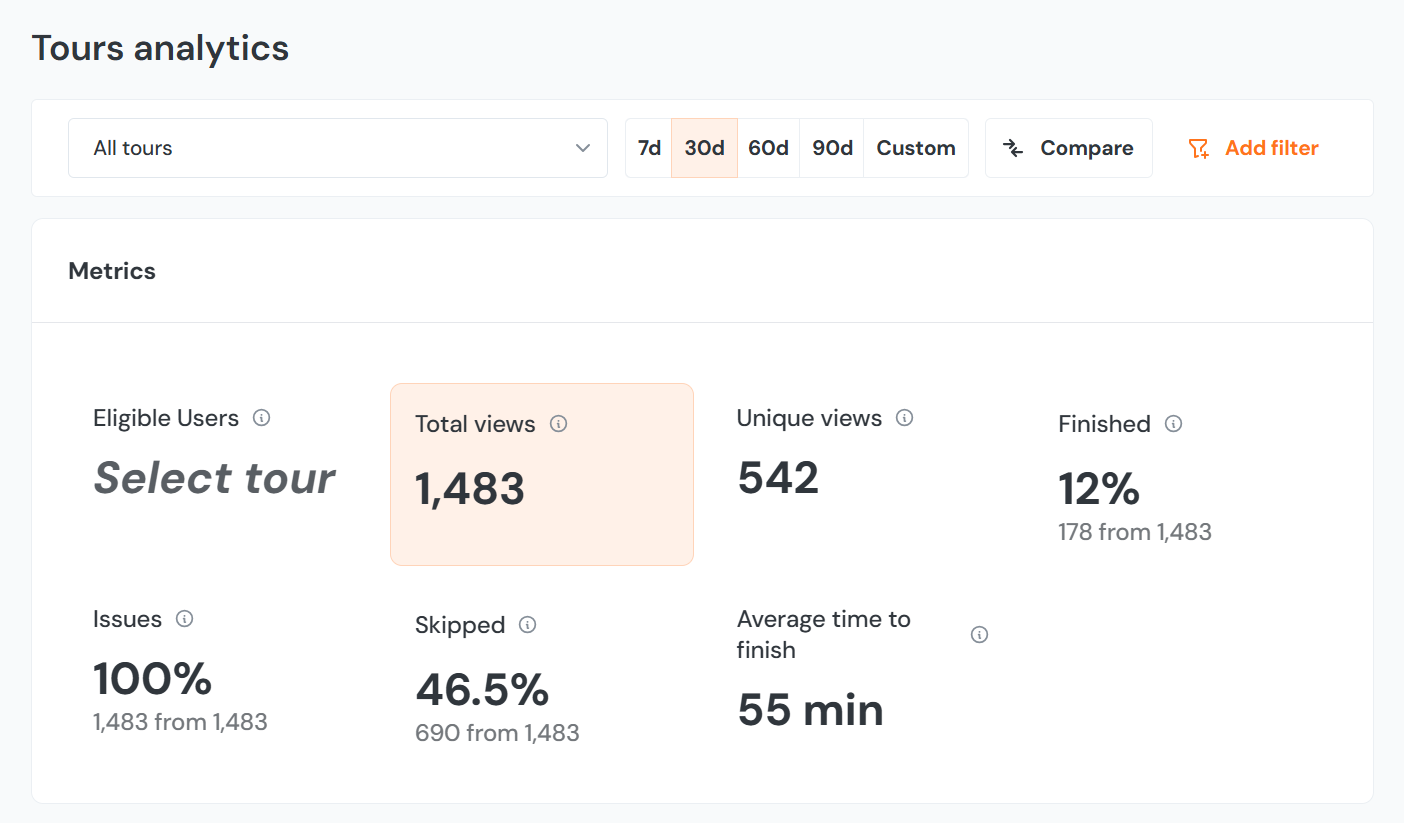
Task: Select the 7d time range
Action: [x=649, y=148]
